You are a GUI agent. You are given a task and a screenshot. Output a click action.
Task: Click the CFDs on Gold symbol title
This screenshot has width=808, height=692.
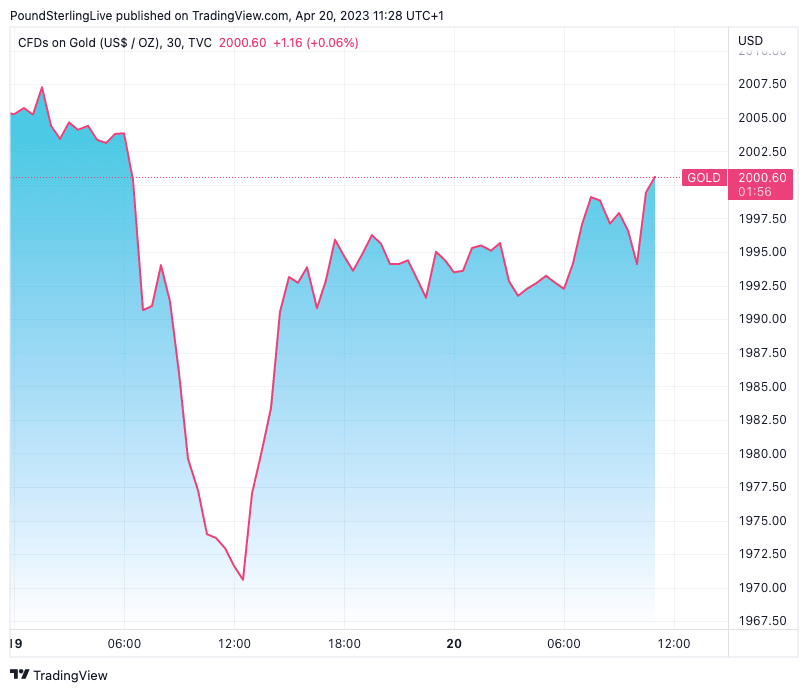coord(90,43)
